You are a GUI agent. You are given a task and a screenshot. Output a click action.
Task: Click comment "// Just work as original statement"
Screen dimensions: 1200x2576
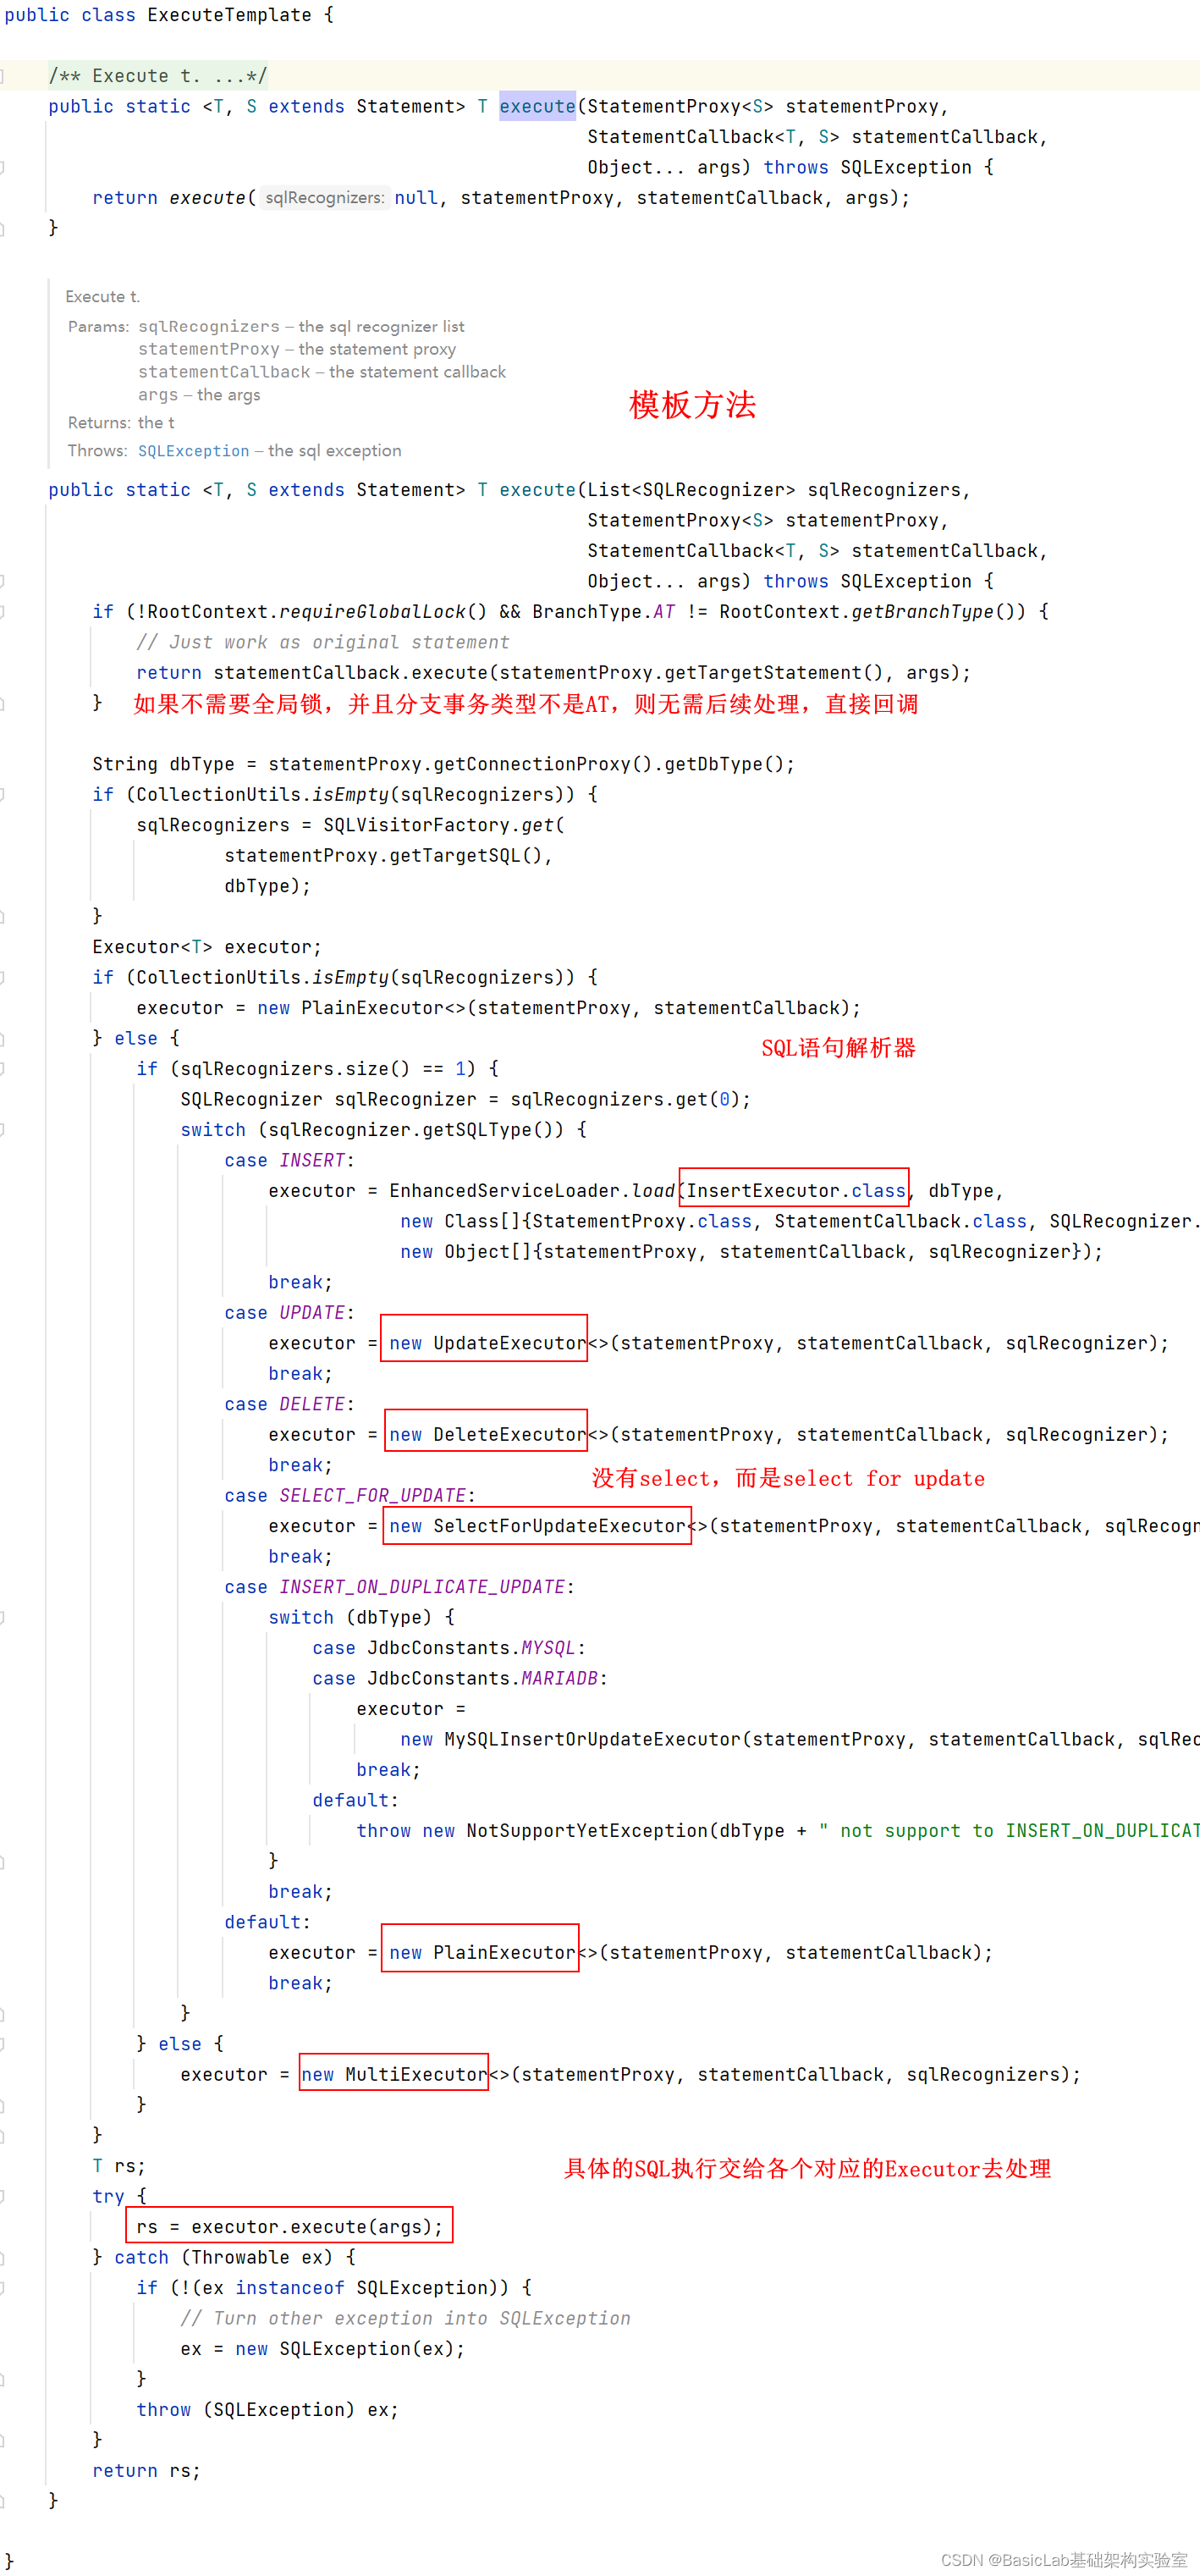pyautogui.click(x=323, y=642)
